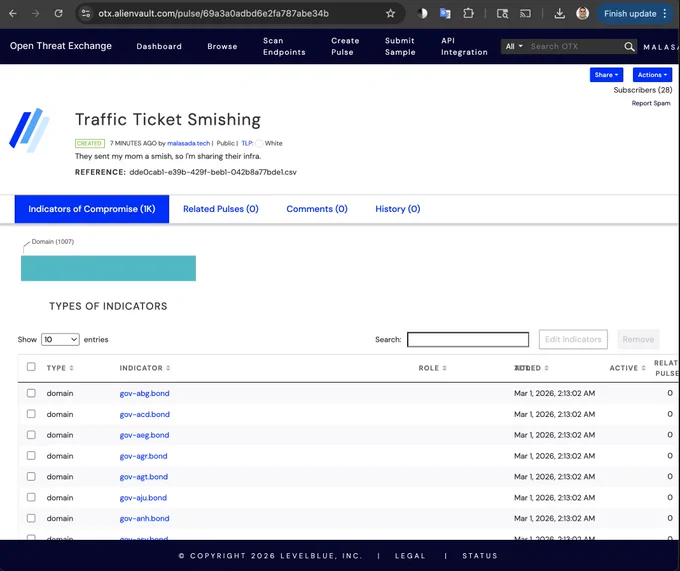The width and height of the screenshot is (680, 571).
Task: Click the downloads icon in browser toolbar
Action: 559,13
